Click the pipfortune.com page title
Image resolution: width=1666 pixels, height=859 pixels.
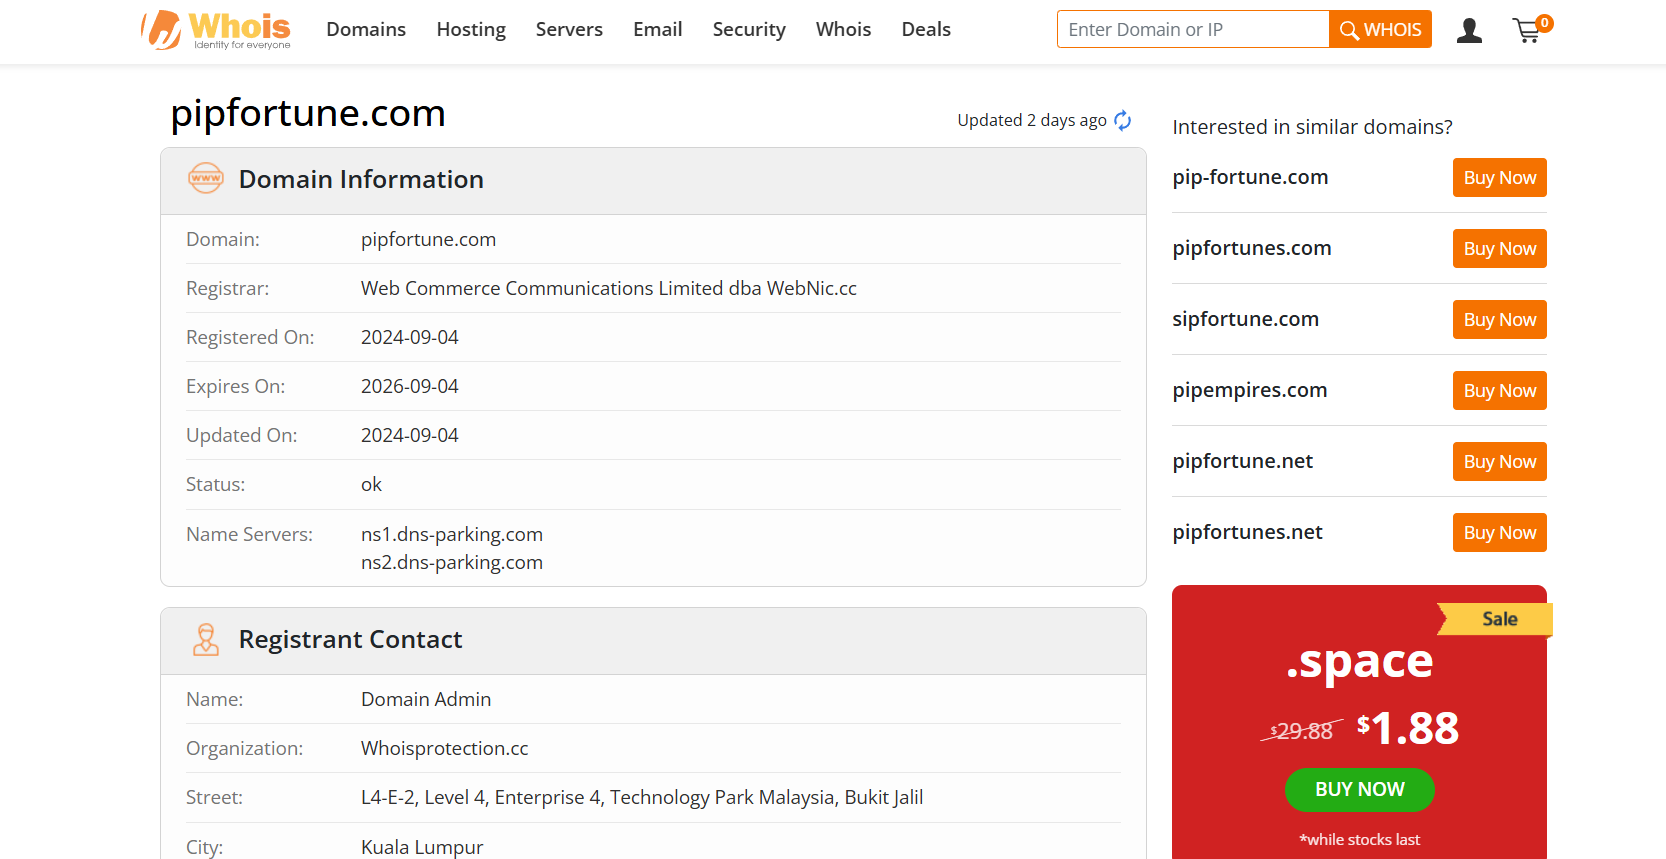[308, 113]
